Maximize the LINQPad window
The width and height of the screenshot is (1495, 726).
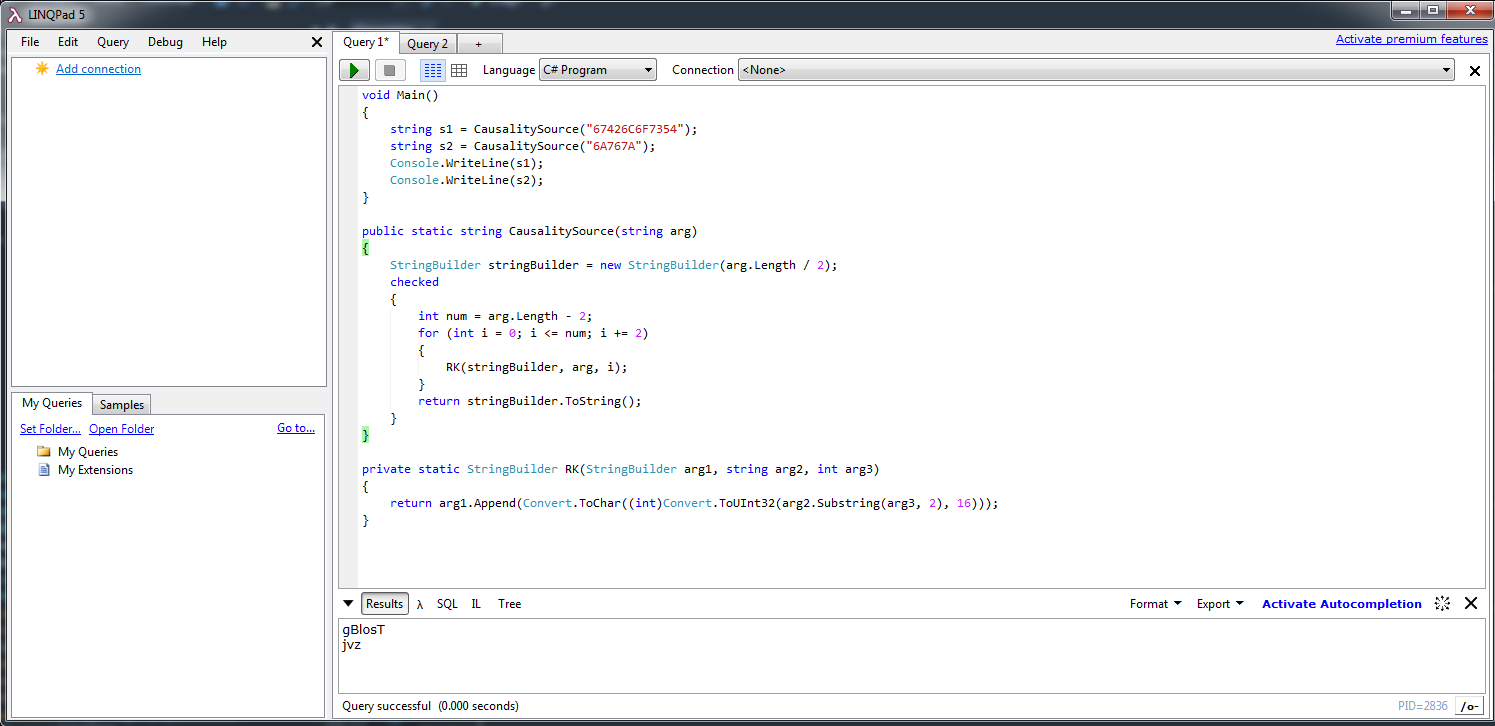point(1433,10)
